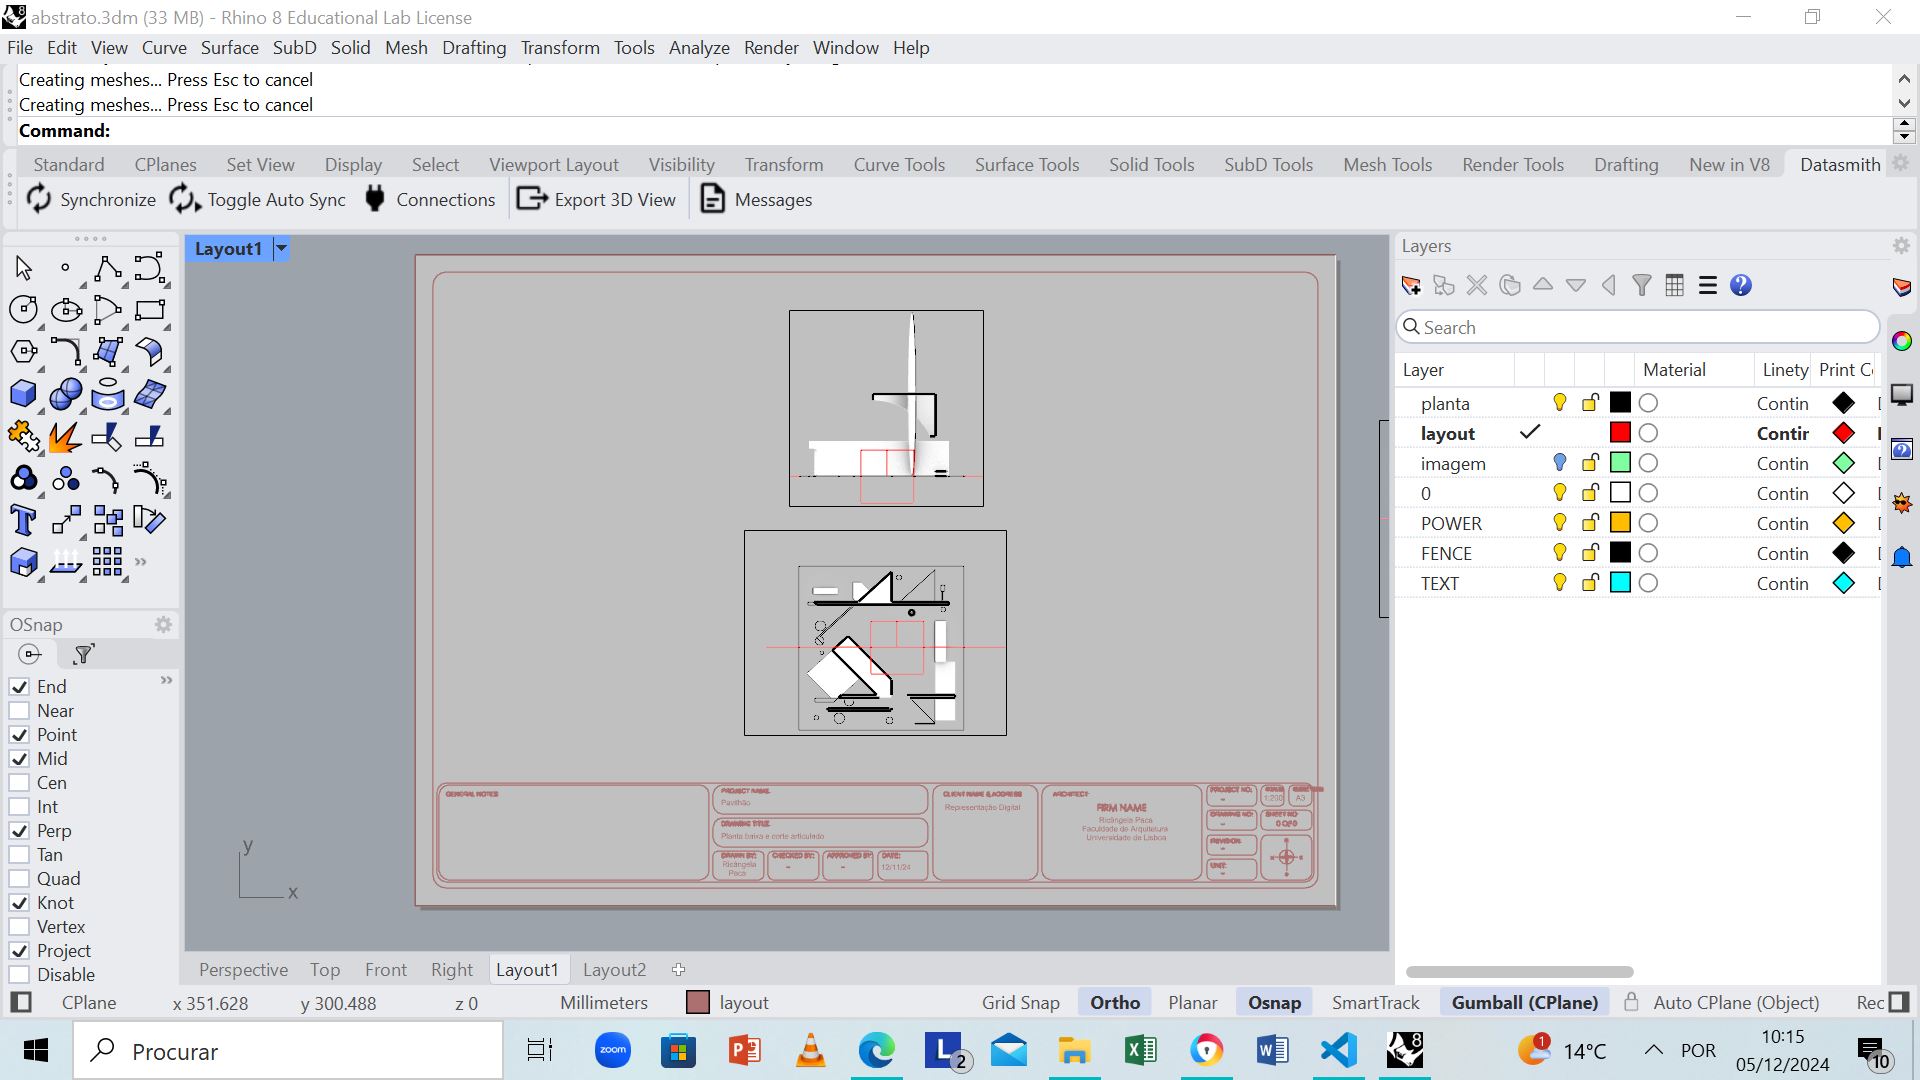Open the color wheel panel icon

pyautogui.click(x=1902, y=341)
